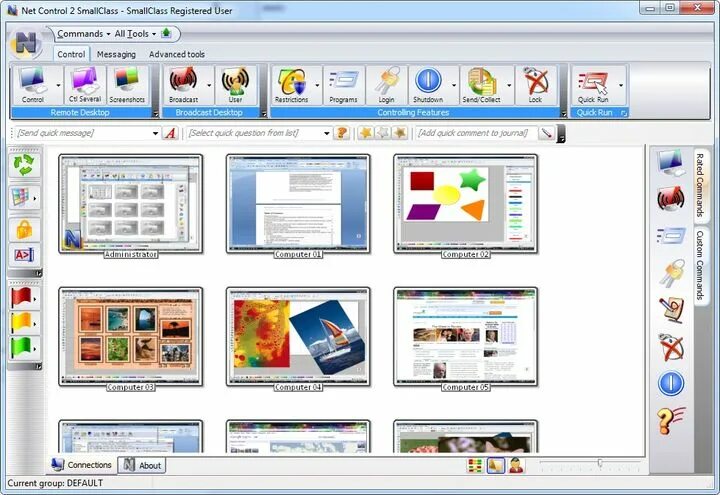Image resolution: width=720 pixels, height=495 pixels.
Task: Click the Login keys tool
Action: click(387, 85)
